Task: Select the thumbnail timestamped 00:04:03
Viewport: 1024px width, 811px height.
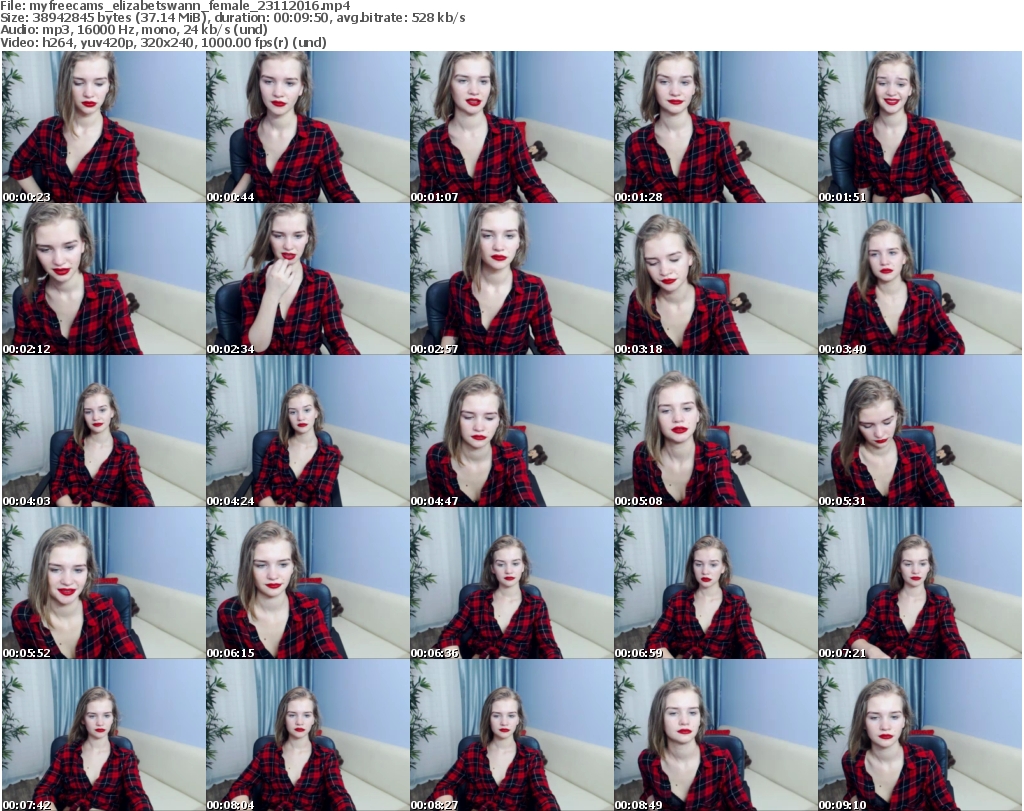Action: 103,431
